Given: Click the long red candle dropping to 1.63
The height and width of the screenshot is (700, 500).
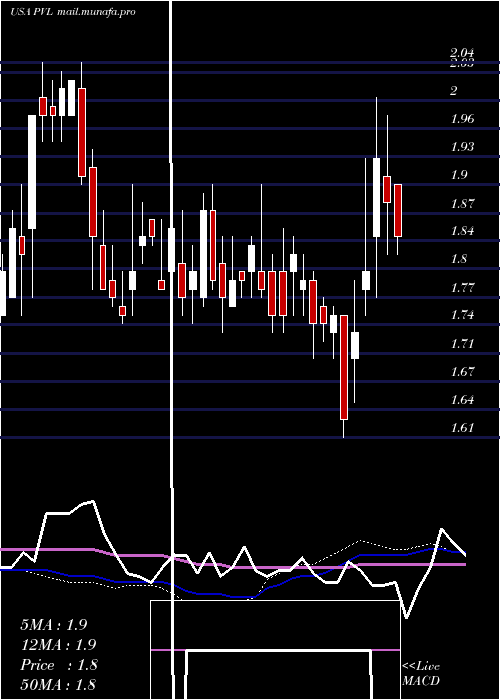Looking at the screenshot, I should (x=344, y=367).
